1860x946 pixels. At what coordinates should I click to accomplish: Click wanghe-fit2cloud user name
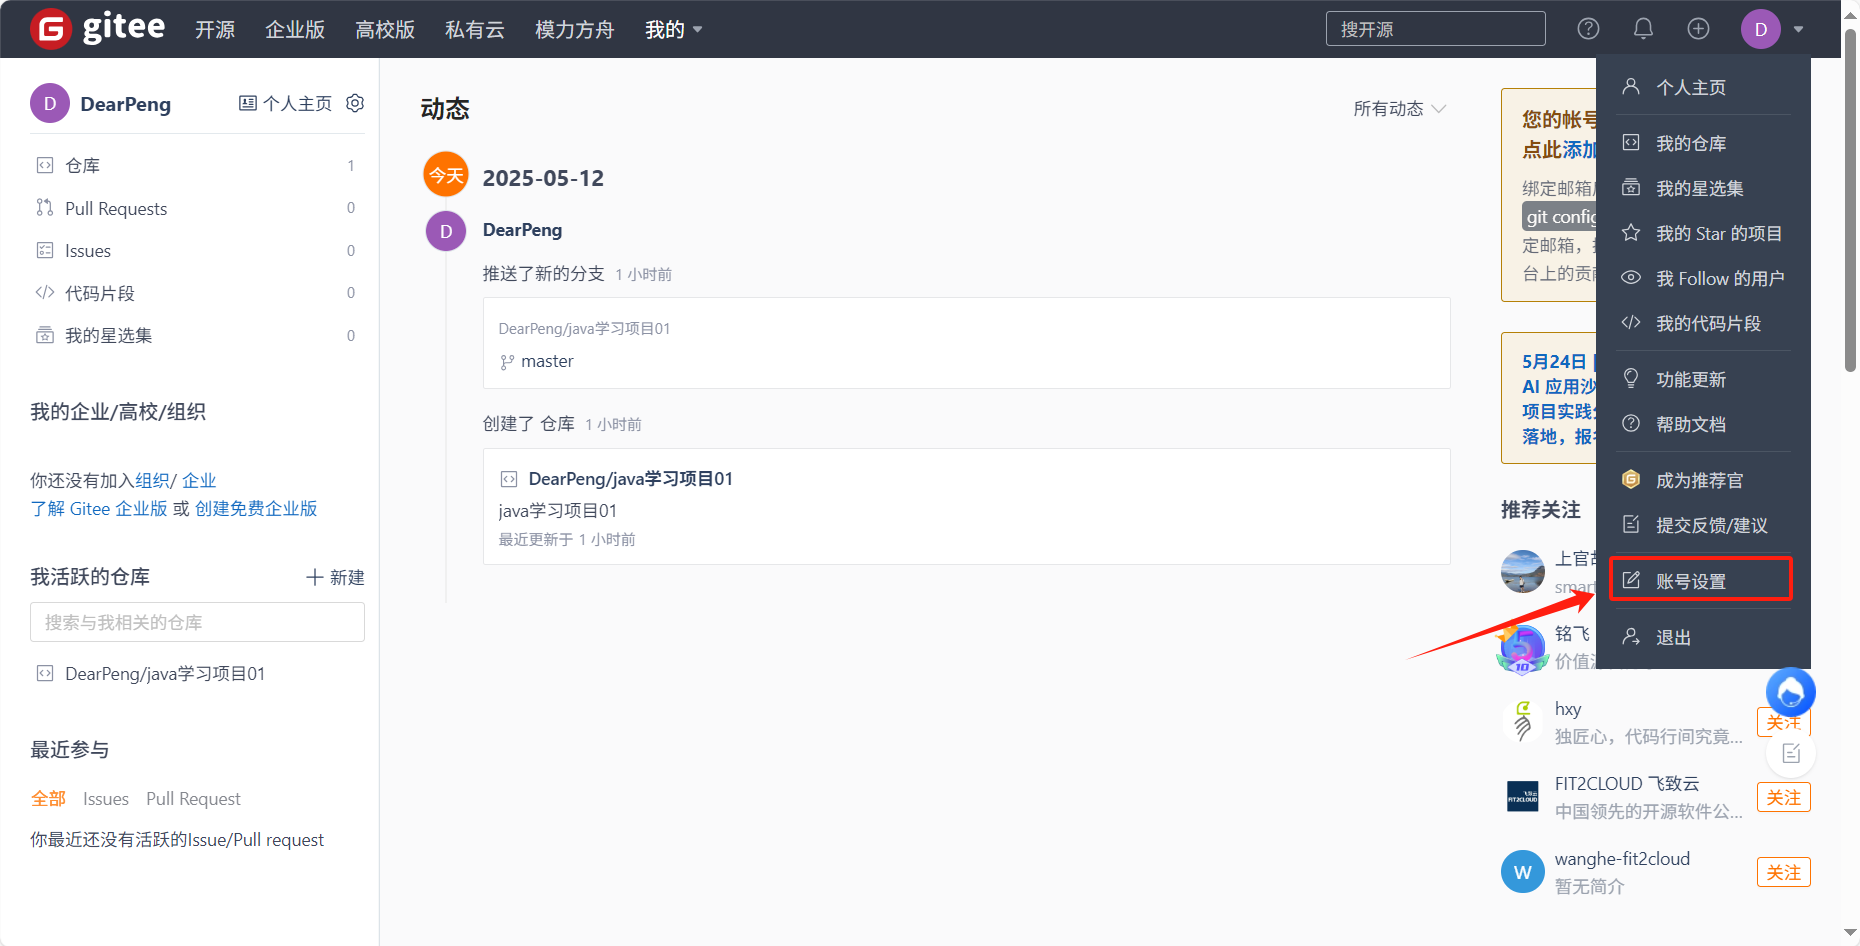point(1622,859)
